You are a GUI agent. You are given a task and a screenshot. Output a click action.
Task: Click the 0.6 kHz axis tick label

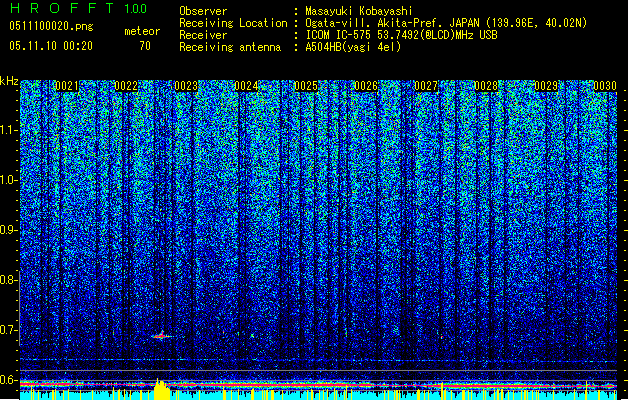pyautogui.click(x=9, y=380)
